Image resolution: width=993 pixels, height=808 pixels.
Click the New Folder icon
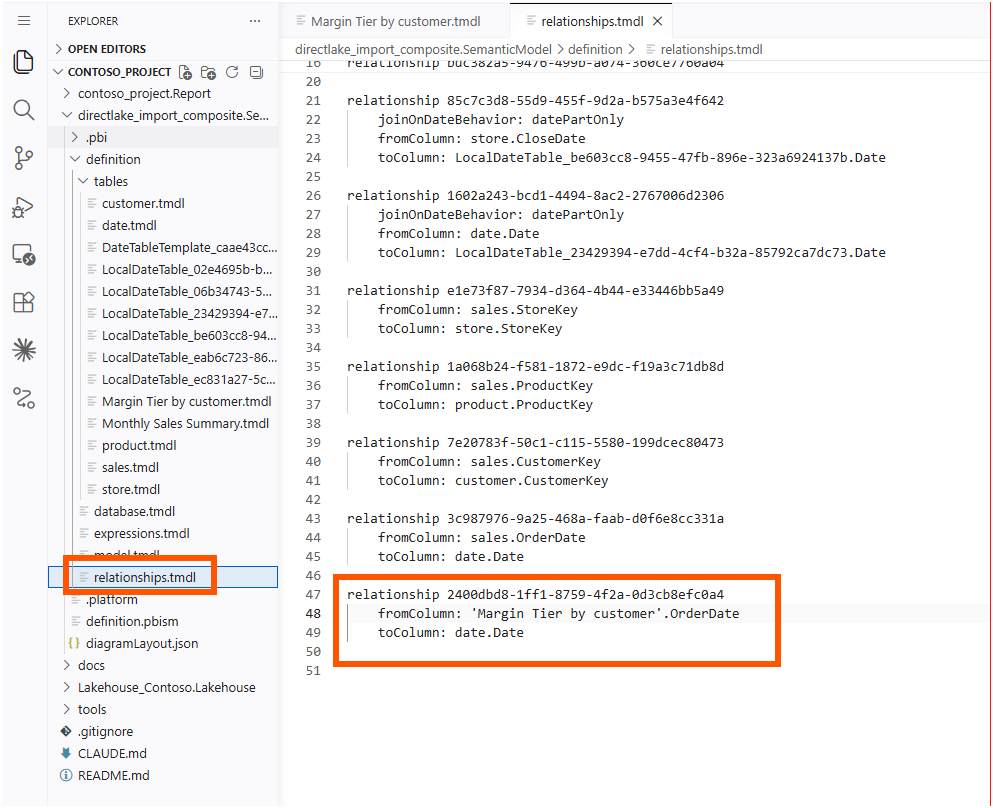click(x=208, y=72)
